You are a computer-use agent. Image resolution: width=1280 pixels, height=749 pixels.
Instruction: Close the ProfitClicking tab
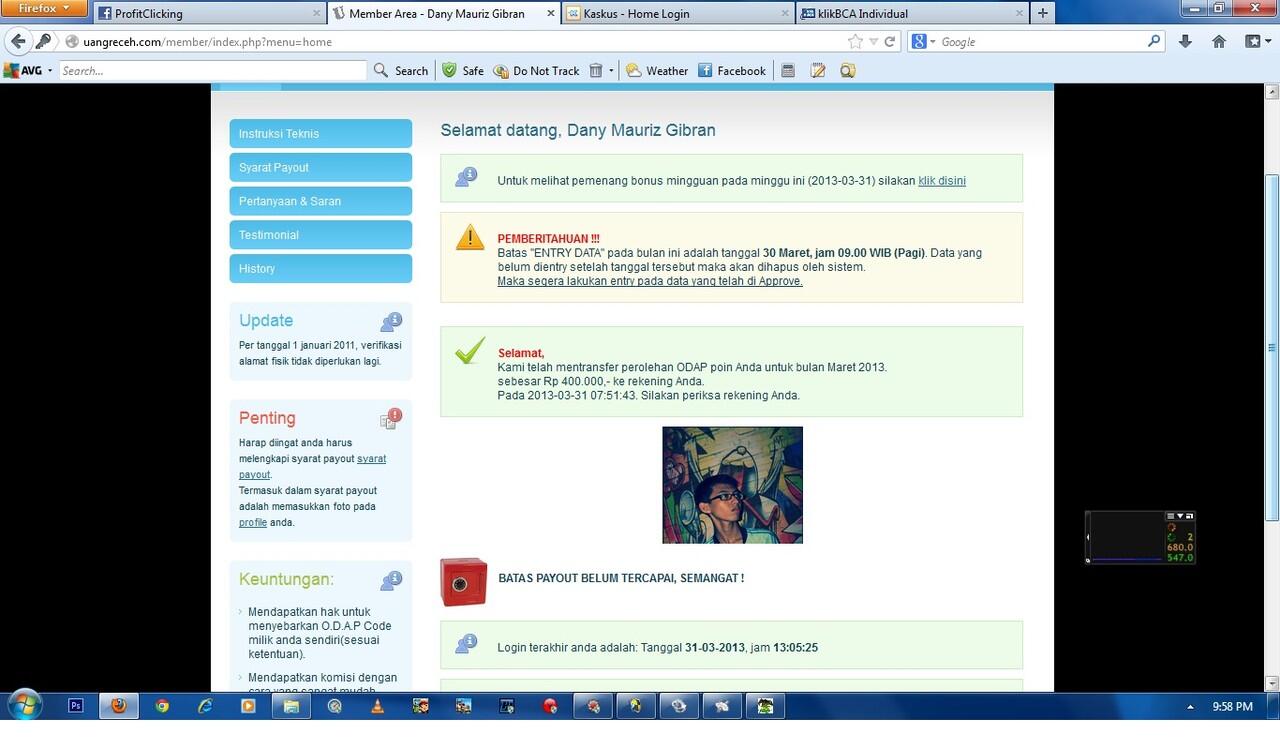click(x=317, y=14)
